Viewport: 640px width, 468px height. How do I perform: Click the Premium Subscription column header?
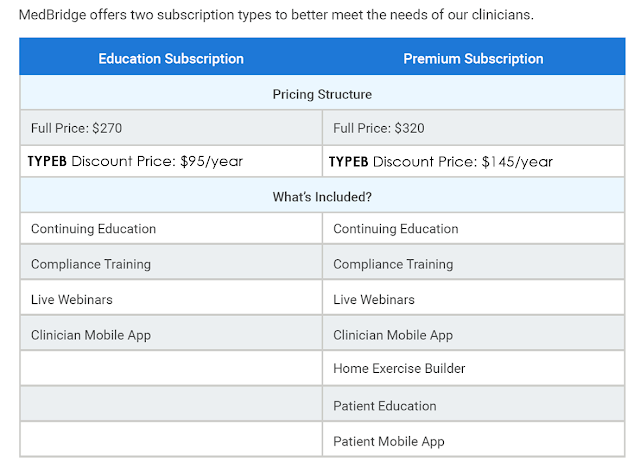coord(473,59)
